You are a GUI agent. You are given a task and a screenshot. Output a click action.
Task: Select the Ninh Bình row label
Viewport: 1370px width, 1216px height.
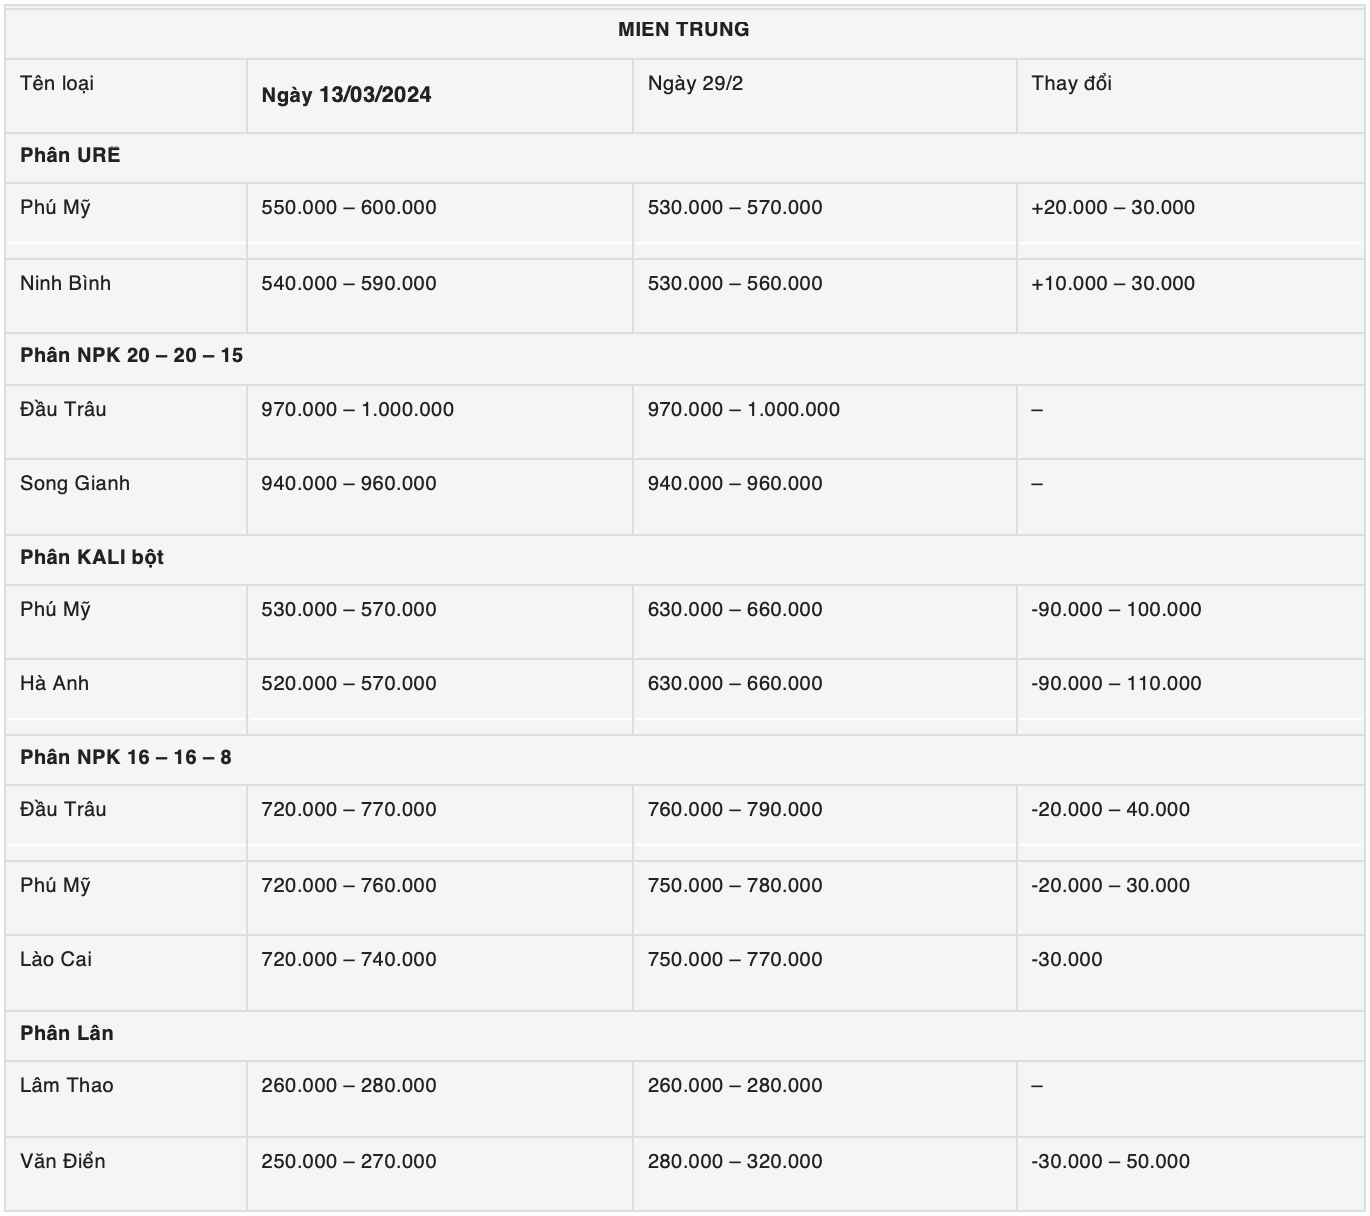[x=65, y=284]
